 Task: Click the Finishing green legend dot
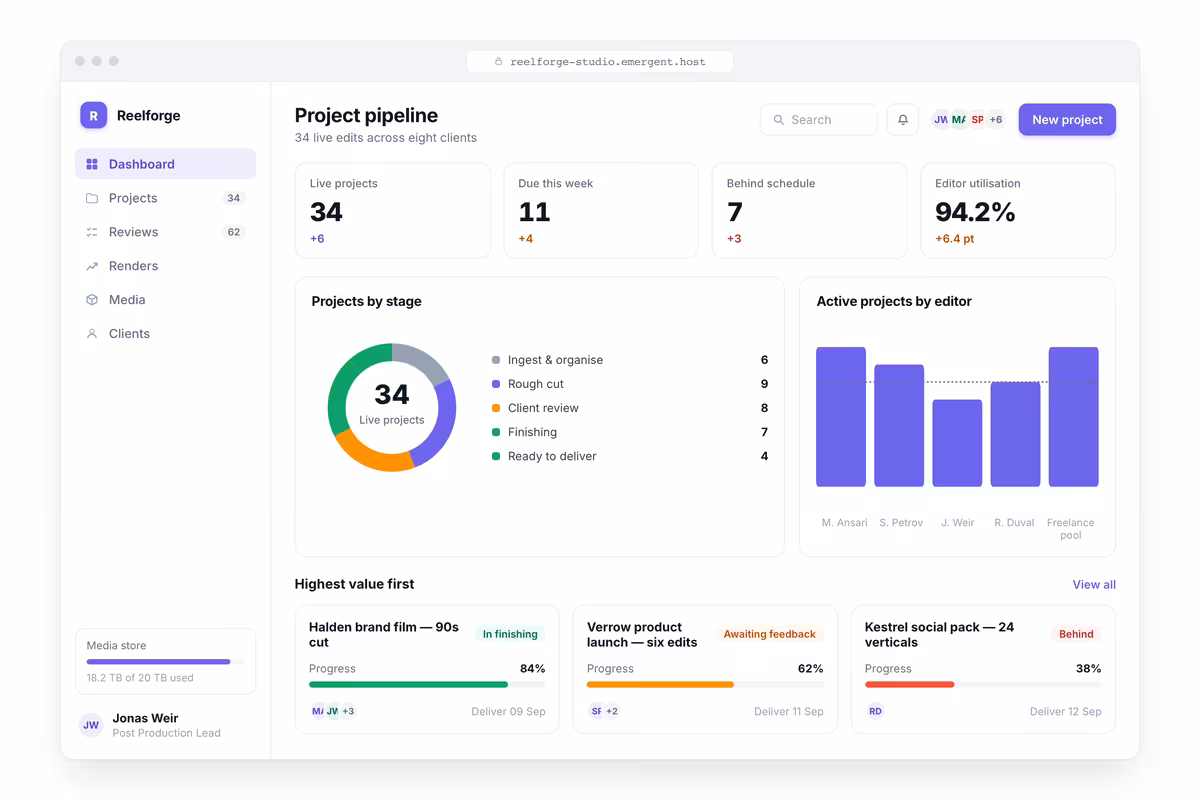coord(496,432)
